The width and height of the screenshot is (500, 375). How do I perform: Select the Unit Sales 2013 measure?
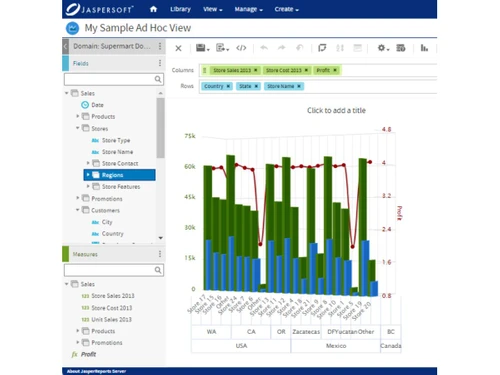pyautogui.click(x=111, y=319)
